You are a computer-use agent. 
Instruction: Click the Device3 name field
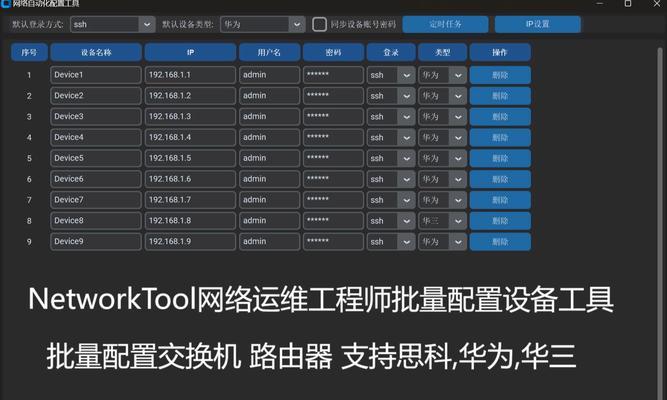point(96,117)
